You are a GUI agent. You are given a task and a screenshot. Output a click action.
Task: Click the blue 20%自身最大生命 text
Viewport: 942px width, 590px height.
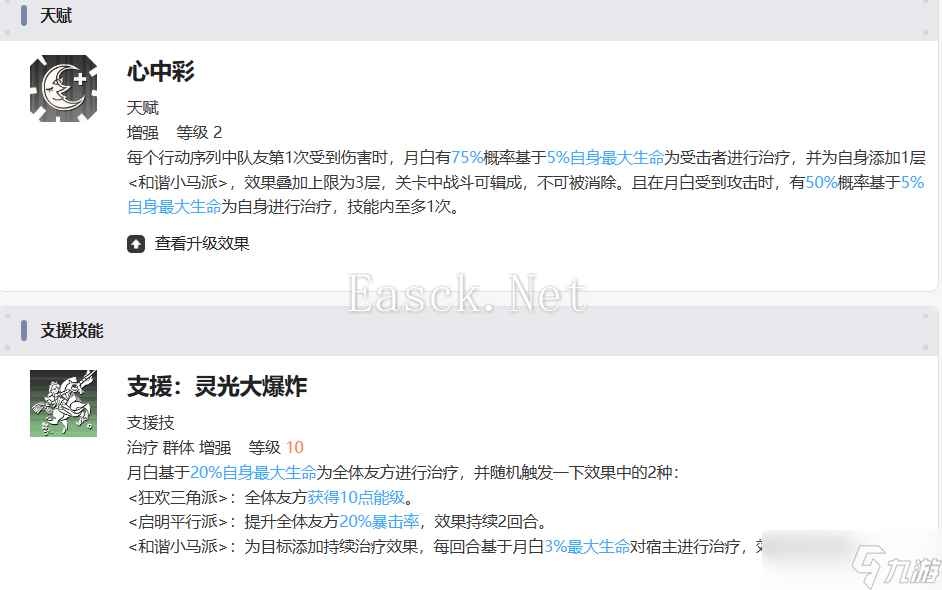tap(253, 473)
